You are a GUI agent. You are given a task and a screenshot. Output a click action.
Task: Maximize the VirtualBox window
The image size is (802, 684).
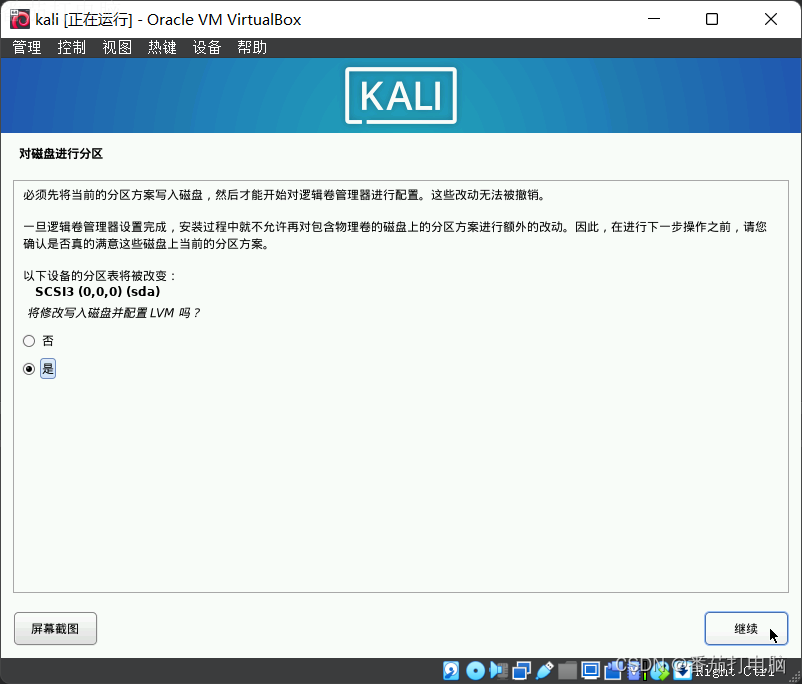(x=712, y=19)
